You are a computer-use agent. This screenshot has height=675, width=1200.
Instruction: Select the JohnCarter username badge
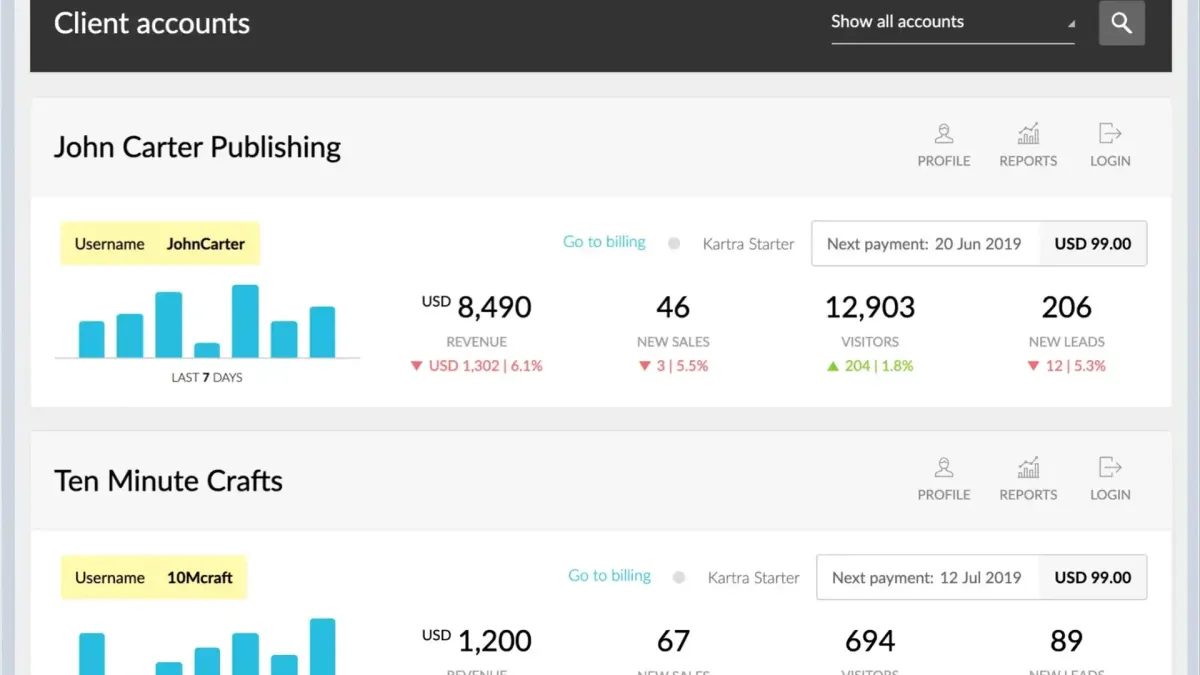[x=160, y=243]
